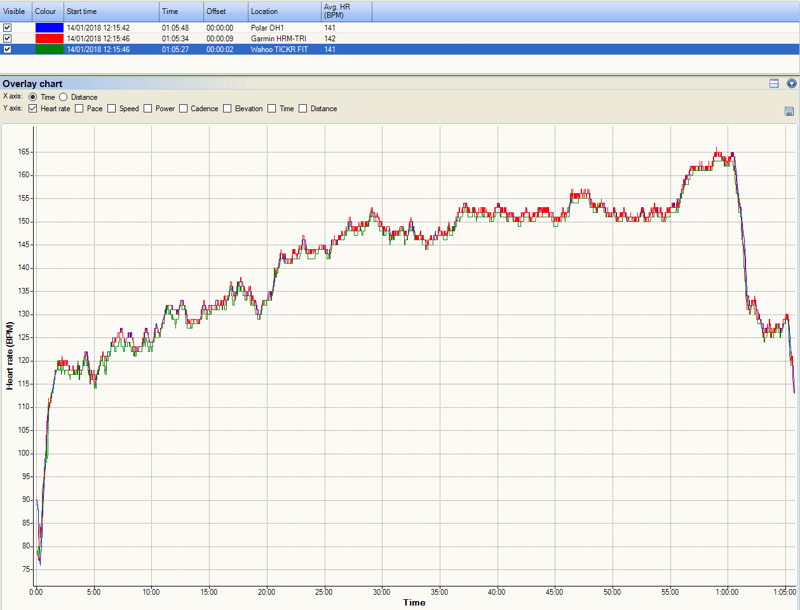Enable the Cadence Y axis checkbox

coord(183,109)
